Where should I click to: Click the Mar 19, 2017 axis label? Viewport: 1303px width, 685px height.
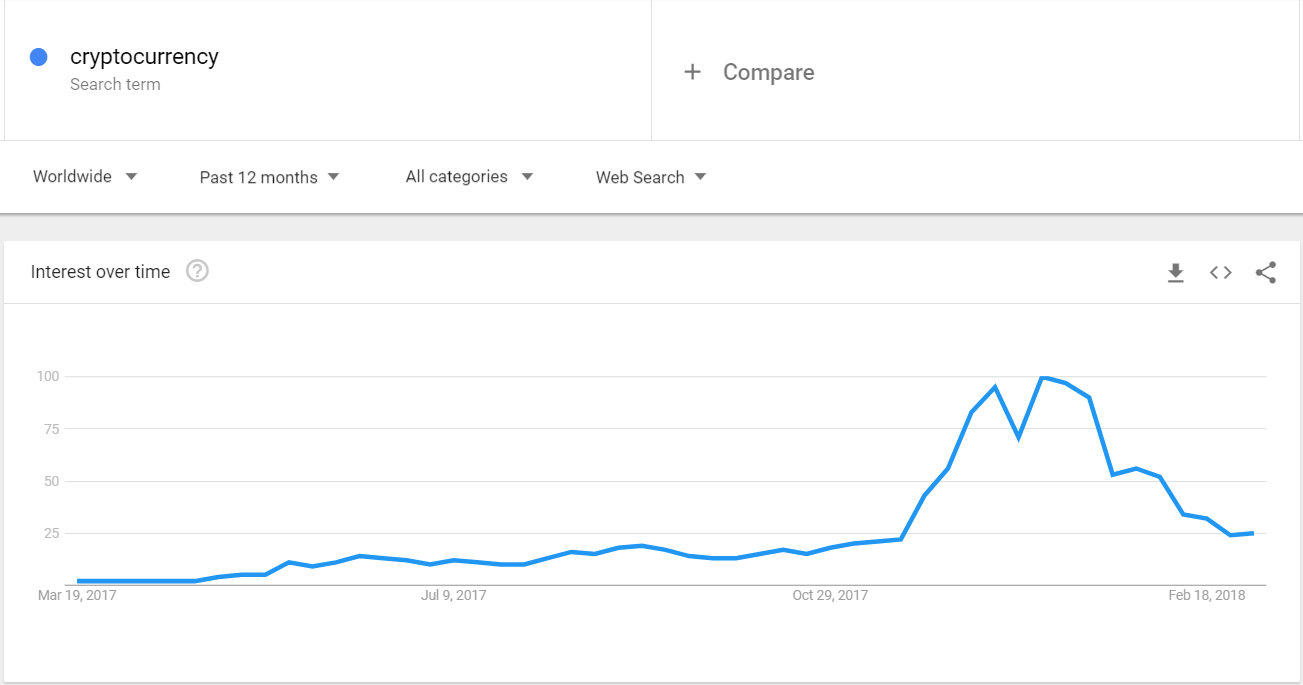point(79,595)
